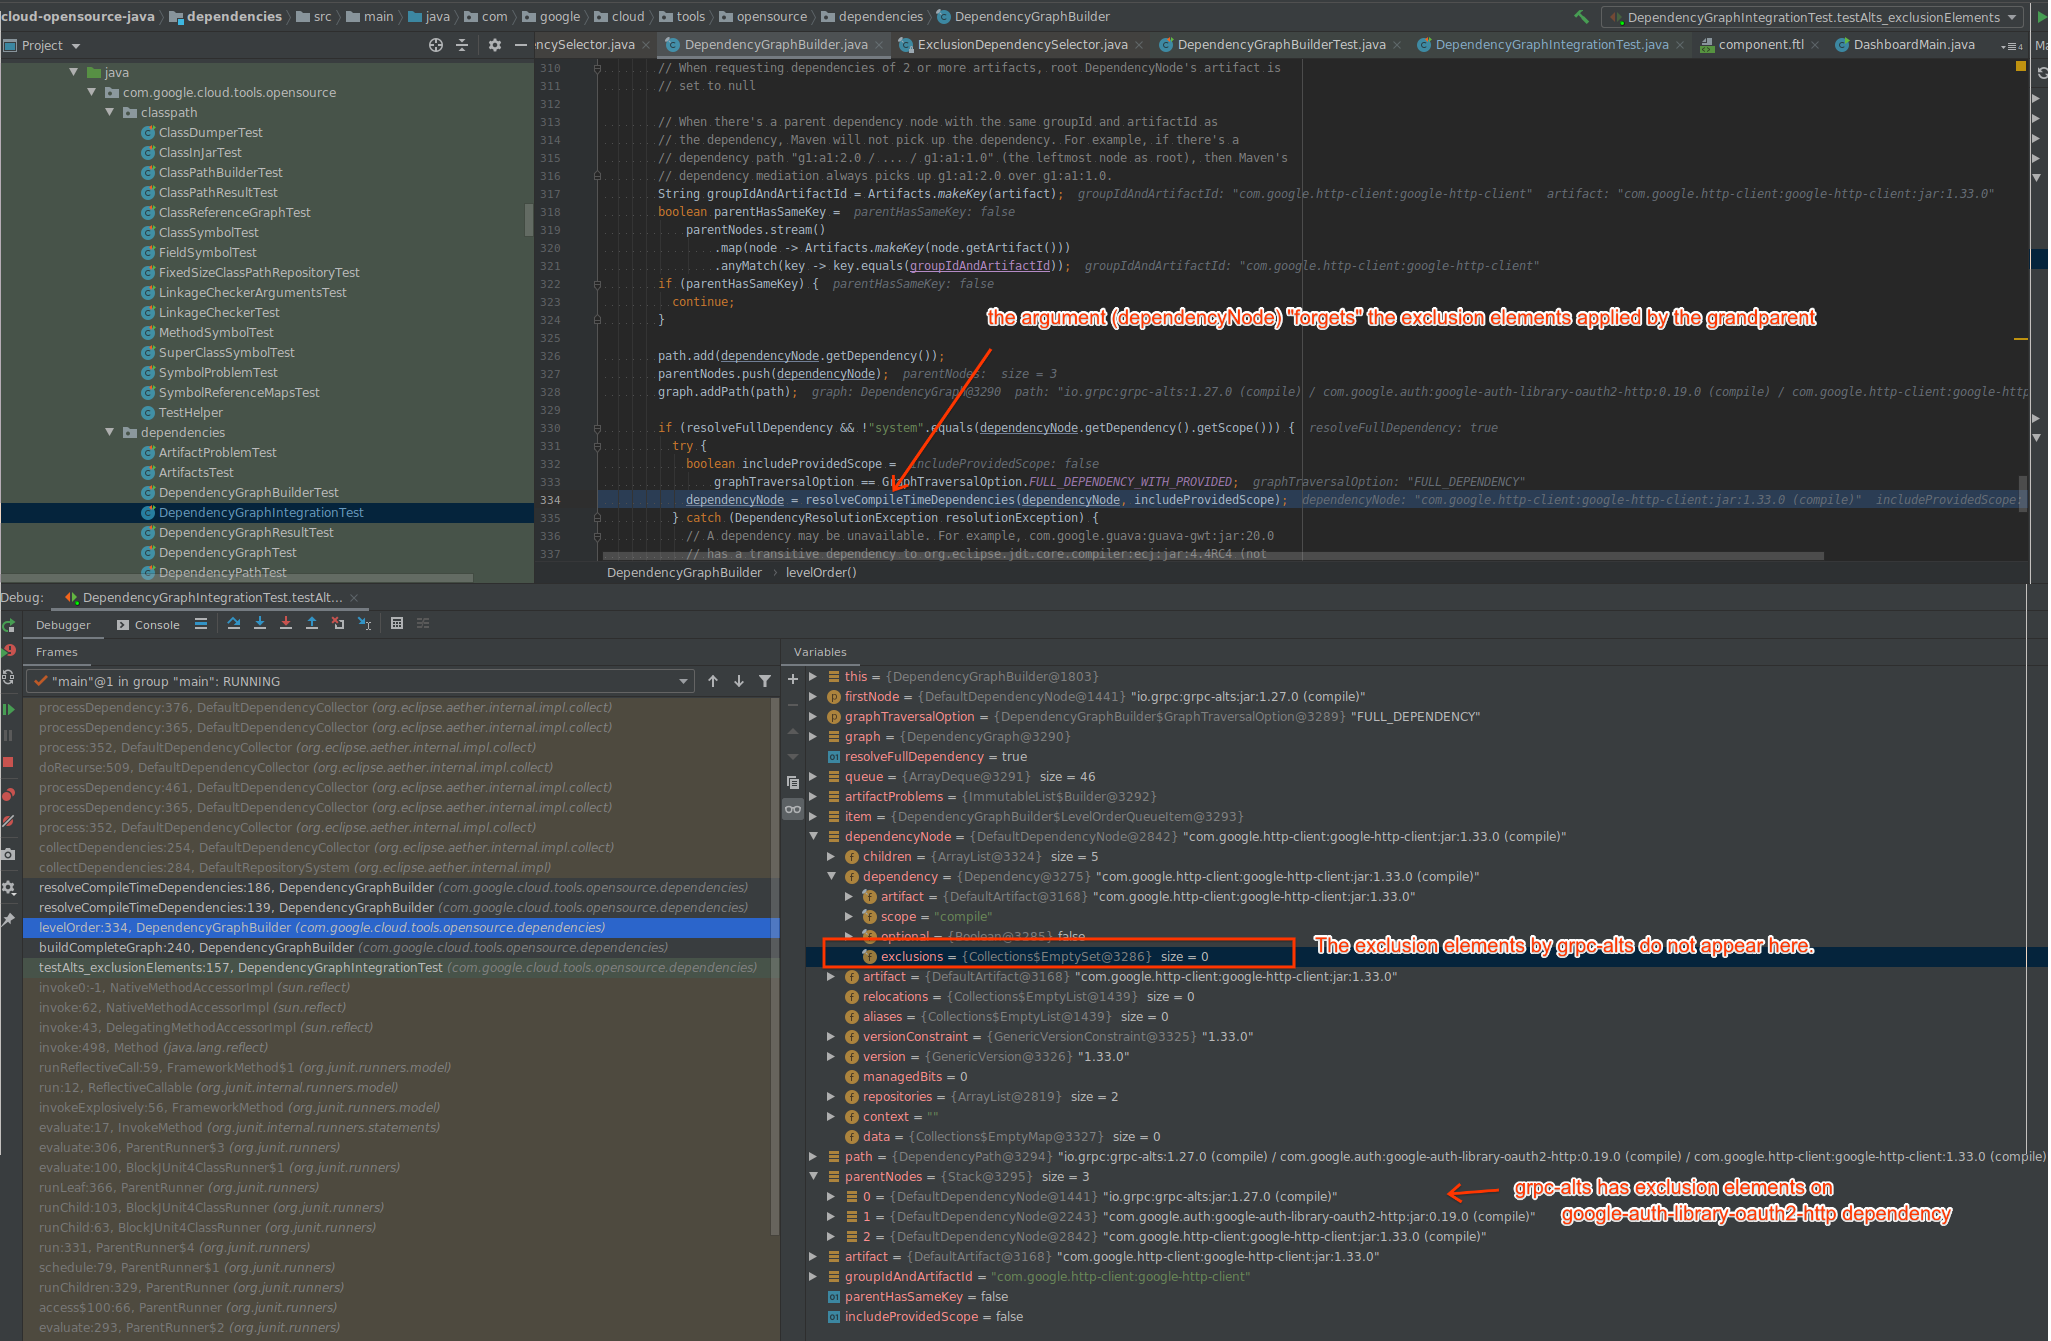Click the levelOrder() breadcrumb below the editor
This screenshot has height=1341, width=2051.
[x=822, y=572]
